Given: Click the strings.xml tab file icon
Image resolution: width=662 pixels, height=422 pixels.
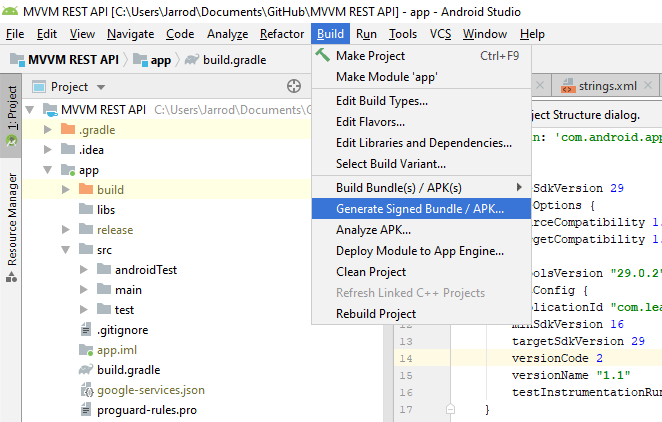Looking at the screenshot, I should pyautogui.click(x=567, y=86).
